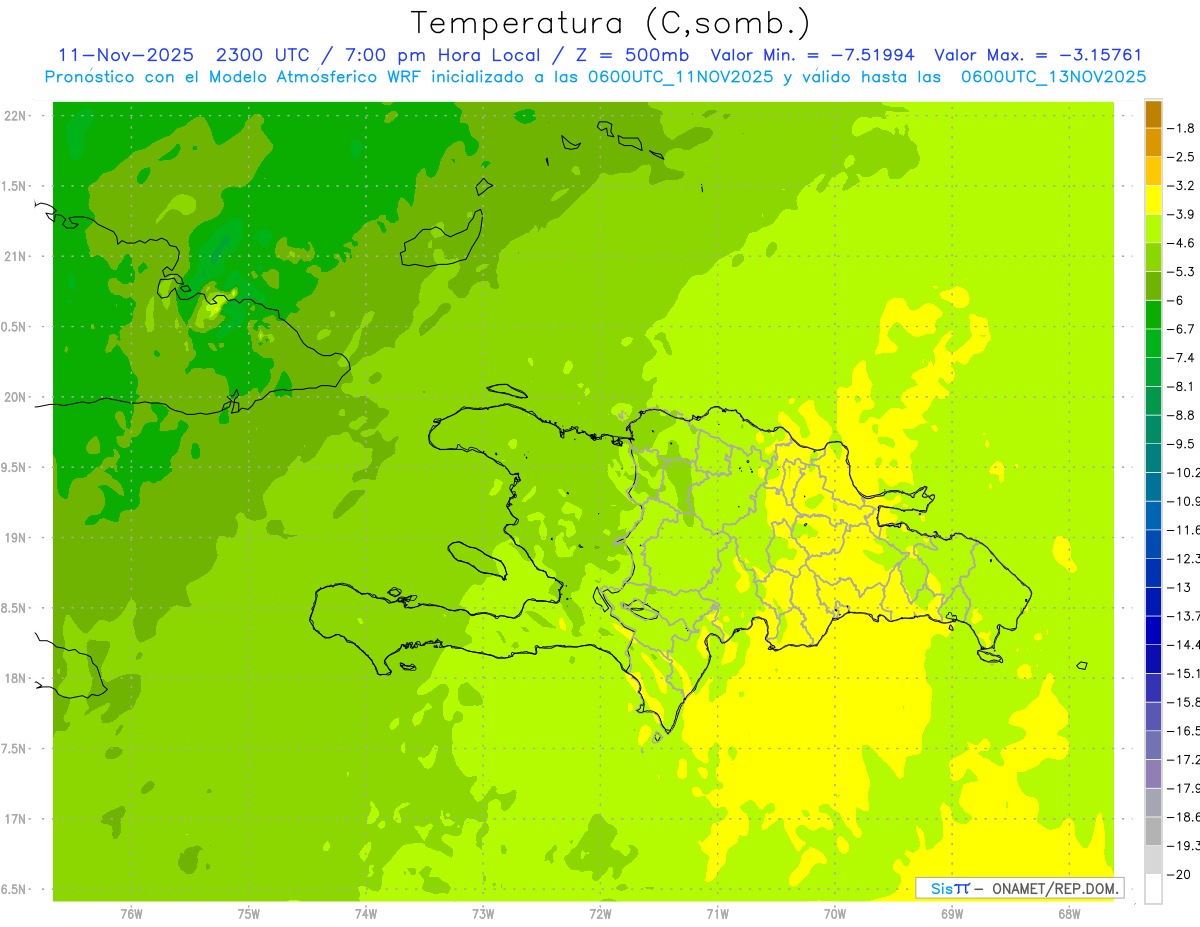Click the "-18.6" colorbar value

1185,817
